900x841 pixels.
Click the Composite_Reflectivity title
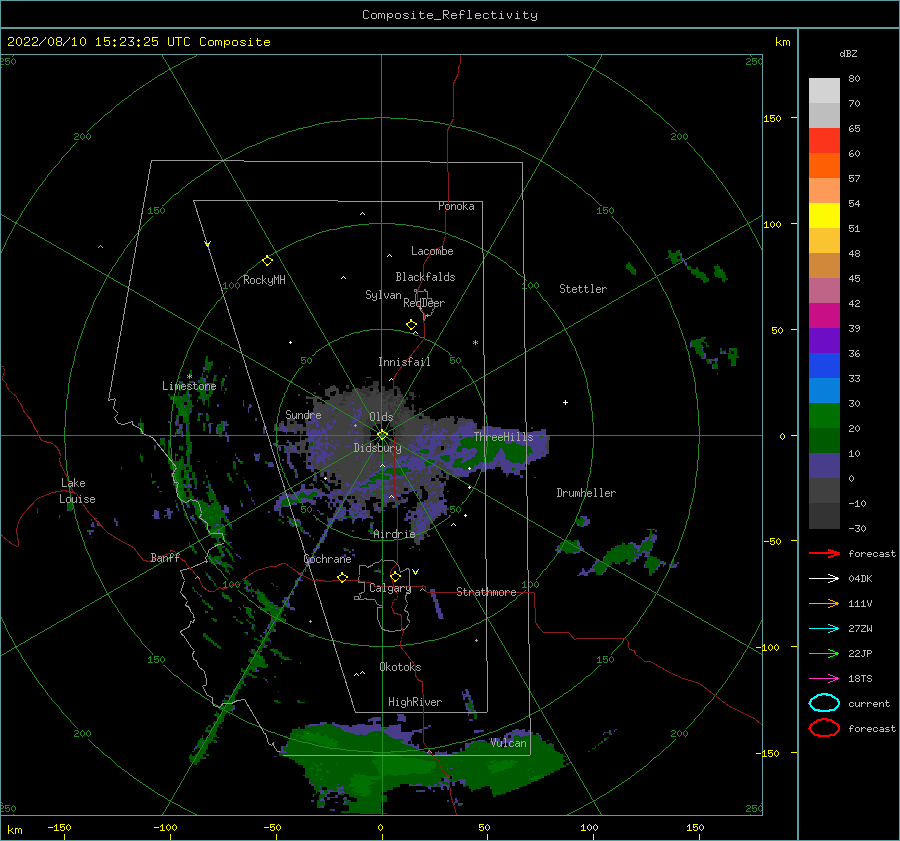450,15
